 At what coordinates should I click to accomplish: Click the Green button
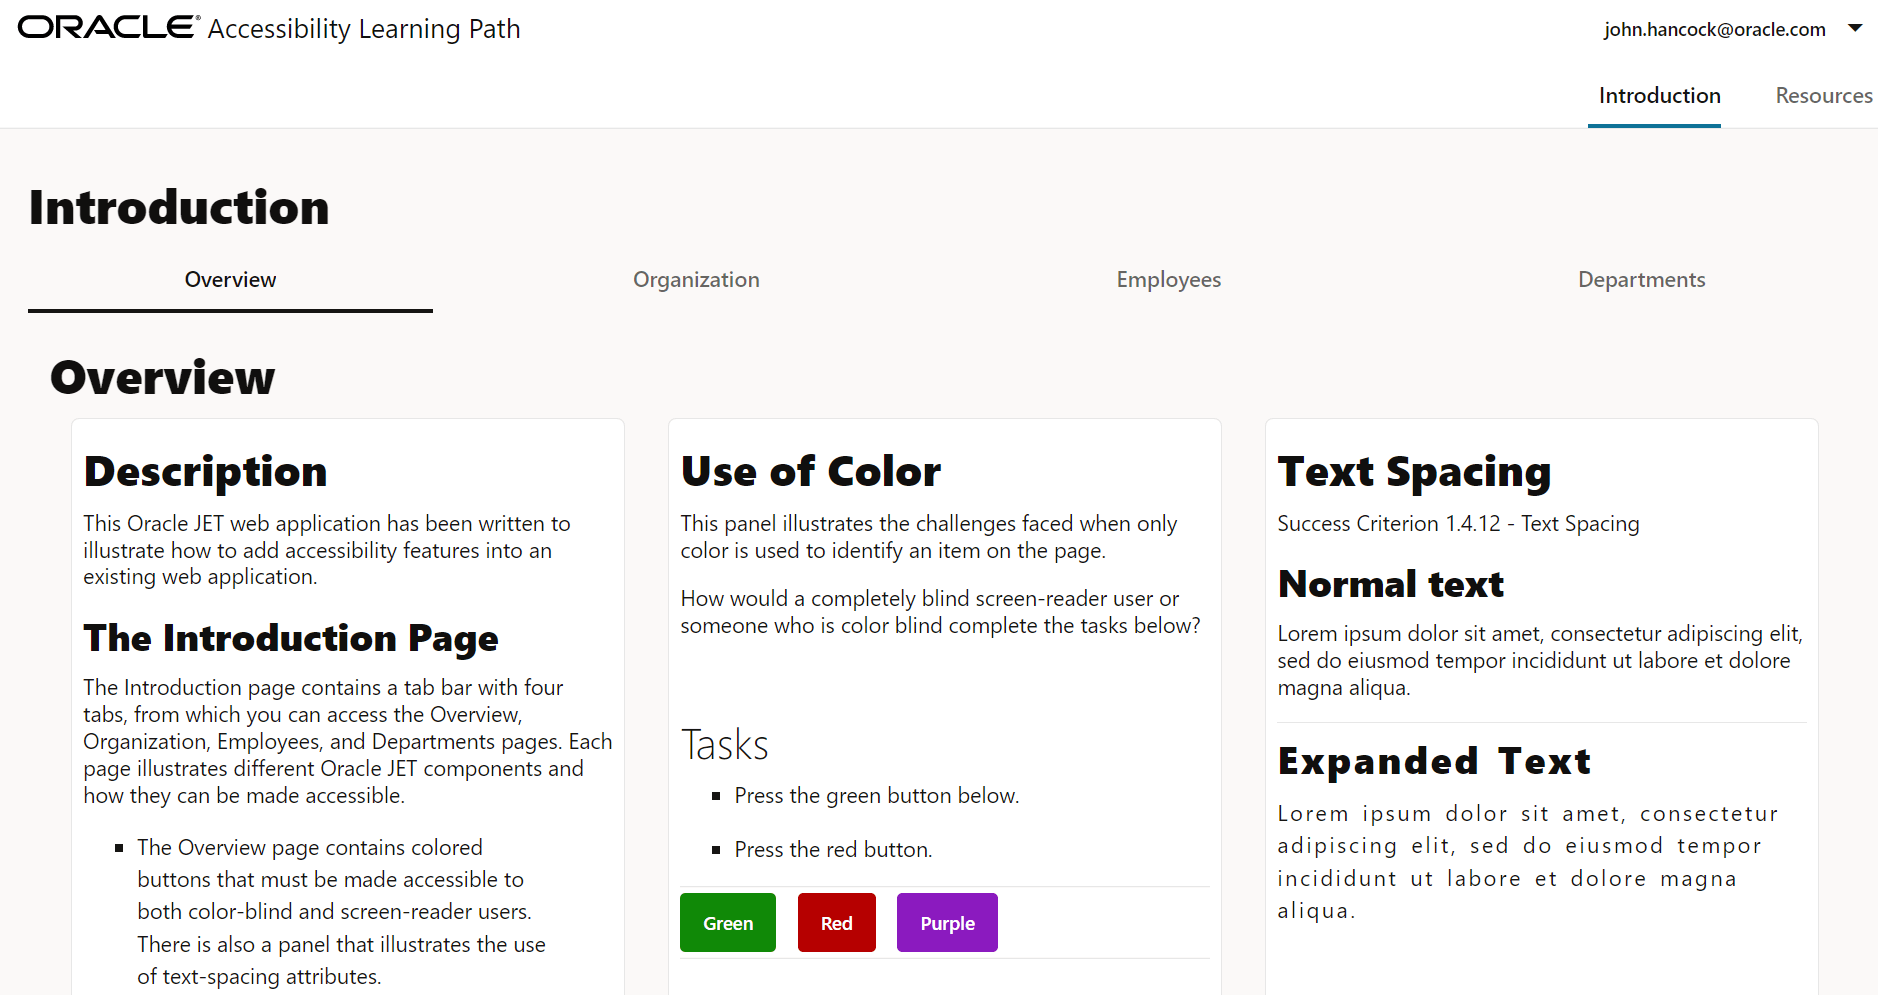point(728,923)
